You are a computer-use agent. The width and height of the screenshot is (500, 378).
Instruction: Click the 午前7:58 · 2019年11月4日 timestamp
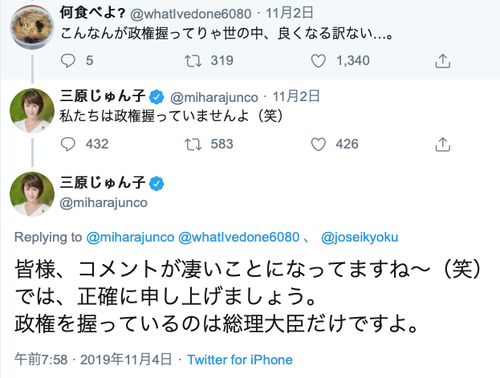tap(93, 360)
